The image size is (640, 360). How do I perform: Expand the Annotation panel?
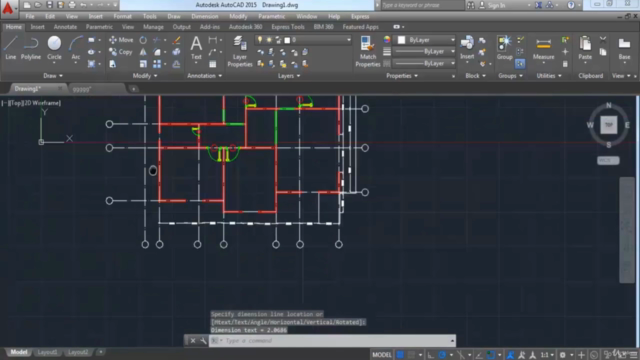[x=204, y=76]
